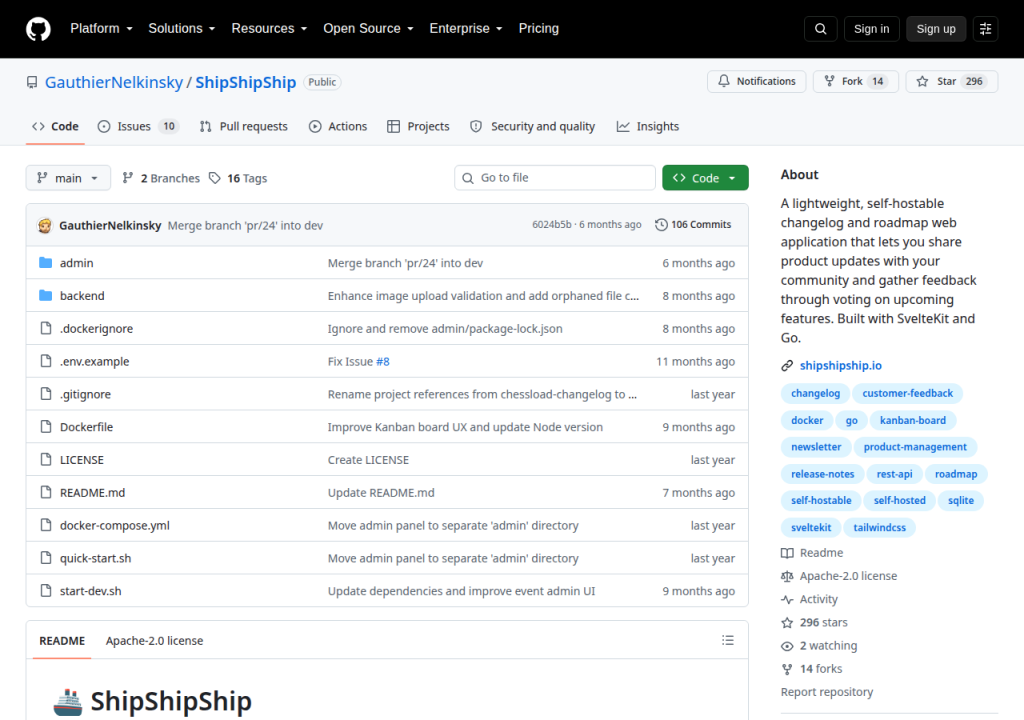Expand the Platform menu

click(101, 29)
